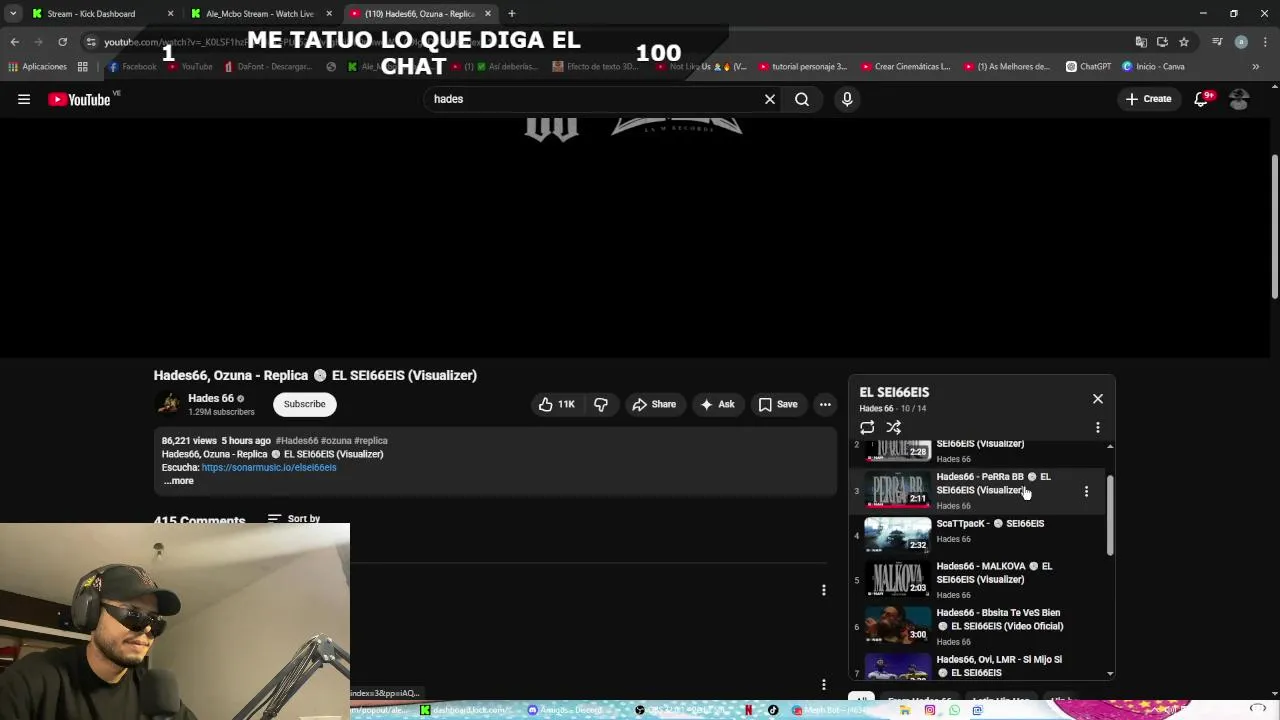This screenshot has width=1280, height=720.
Task: Open the YouTube guide hamburger menu
Action: pyautogui.click(x=24, y=99)
